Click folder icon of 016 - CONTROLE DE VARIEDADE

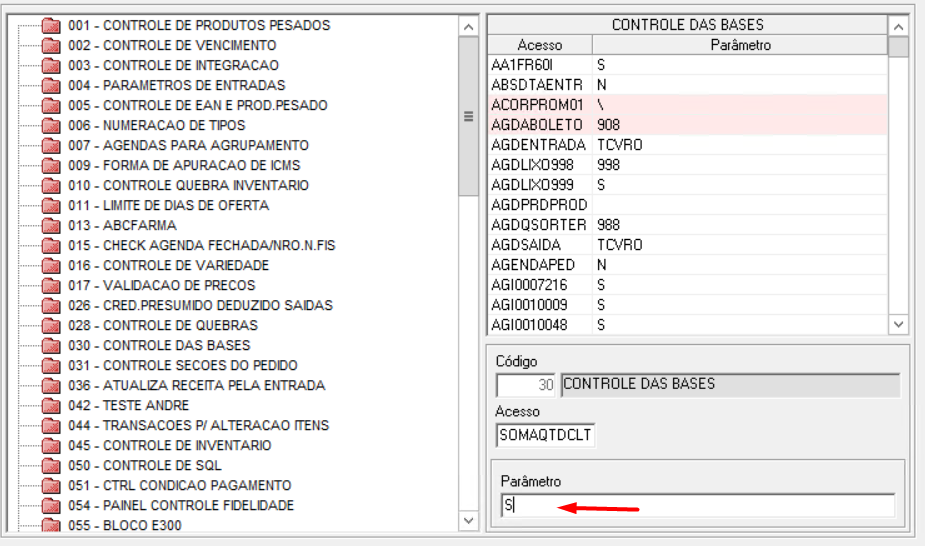coord(51,266)
